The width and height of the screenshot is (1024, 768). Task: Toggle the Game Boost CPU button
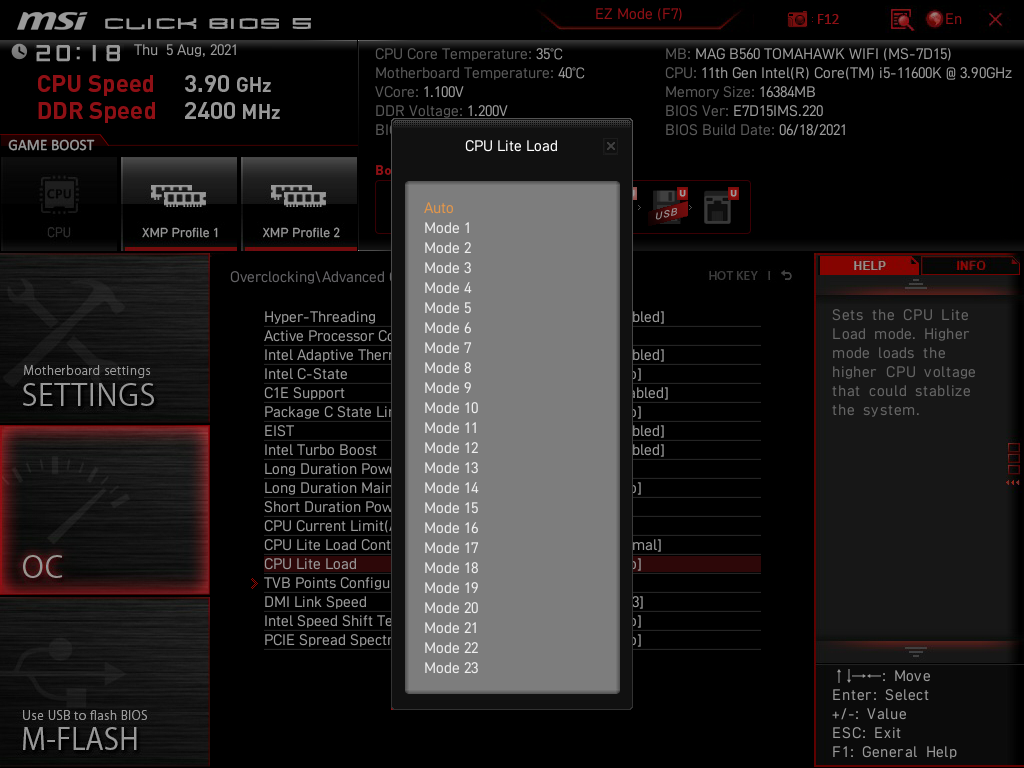59,204
